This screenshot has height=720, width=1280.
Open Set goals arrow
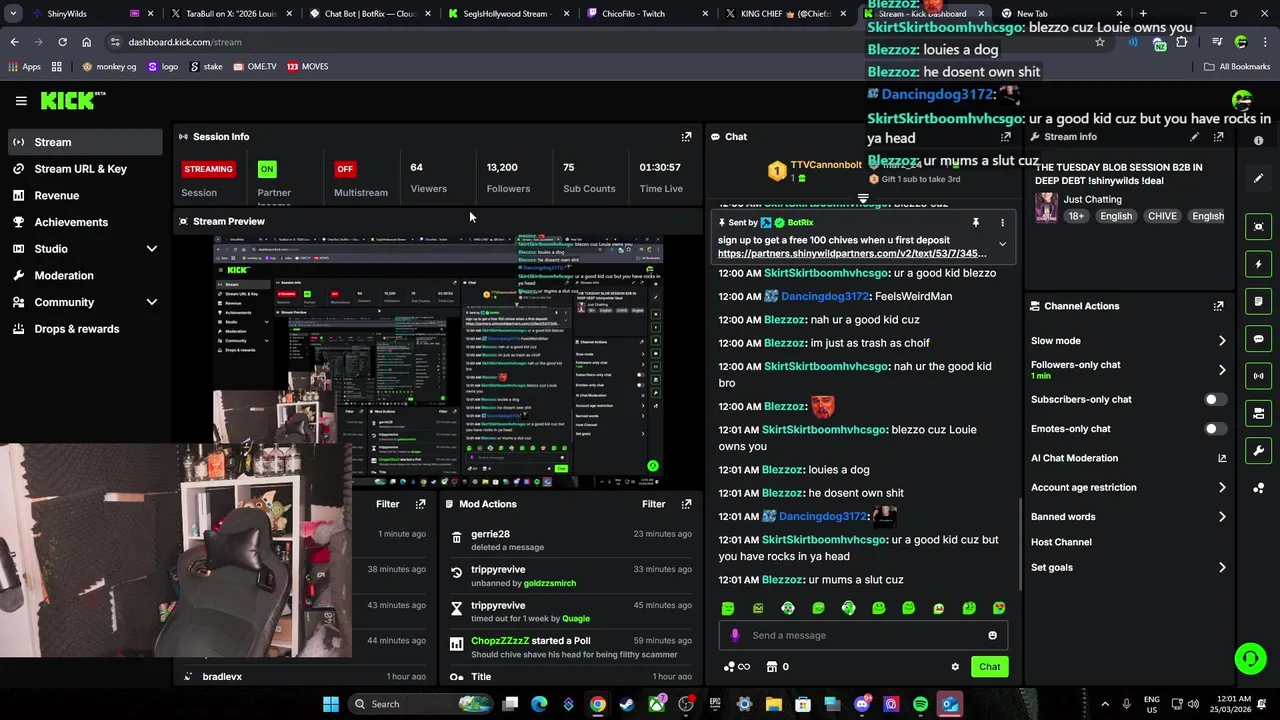[1222, 568]
